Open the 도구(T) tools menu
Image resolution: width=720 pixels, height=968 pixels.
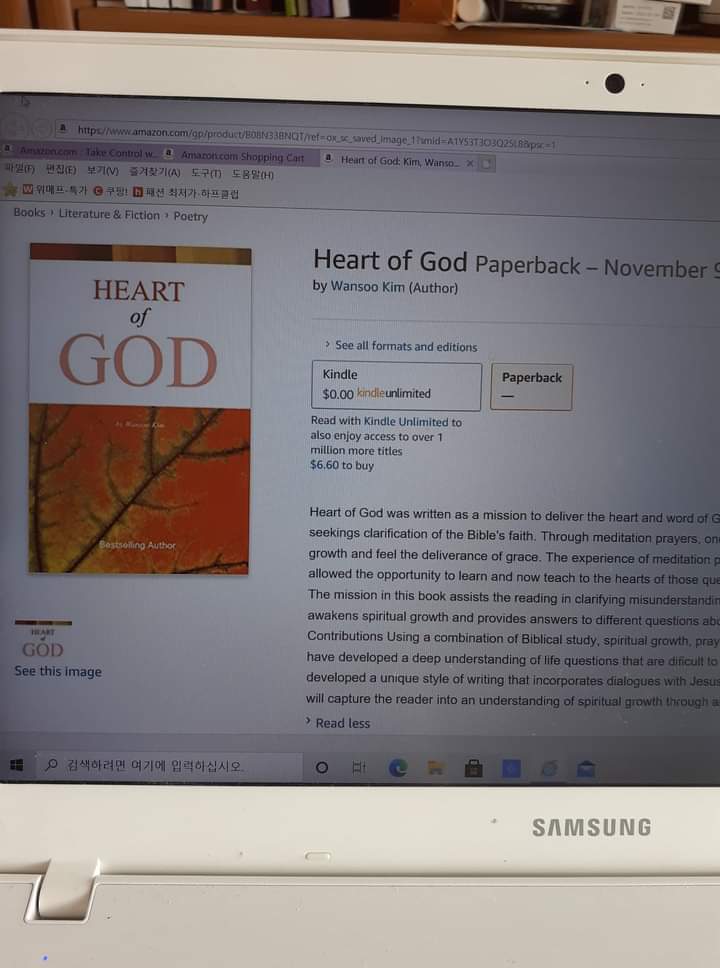coord(206,173)
